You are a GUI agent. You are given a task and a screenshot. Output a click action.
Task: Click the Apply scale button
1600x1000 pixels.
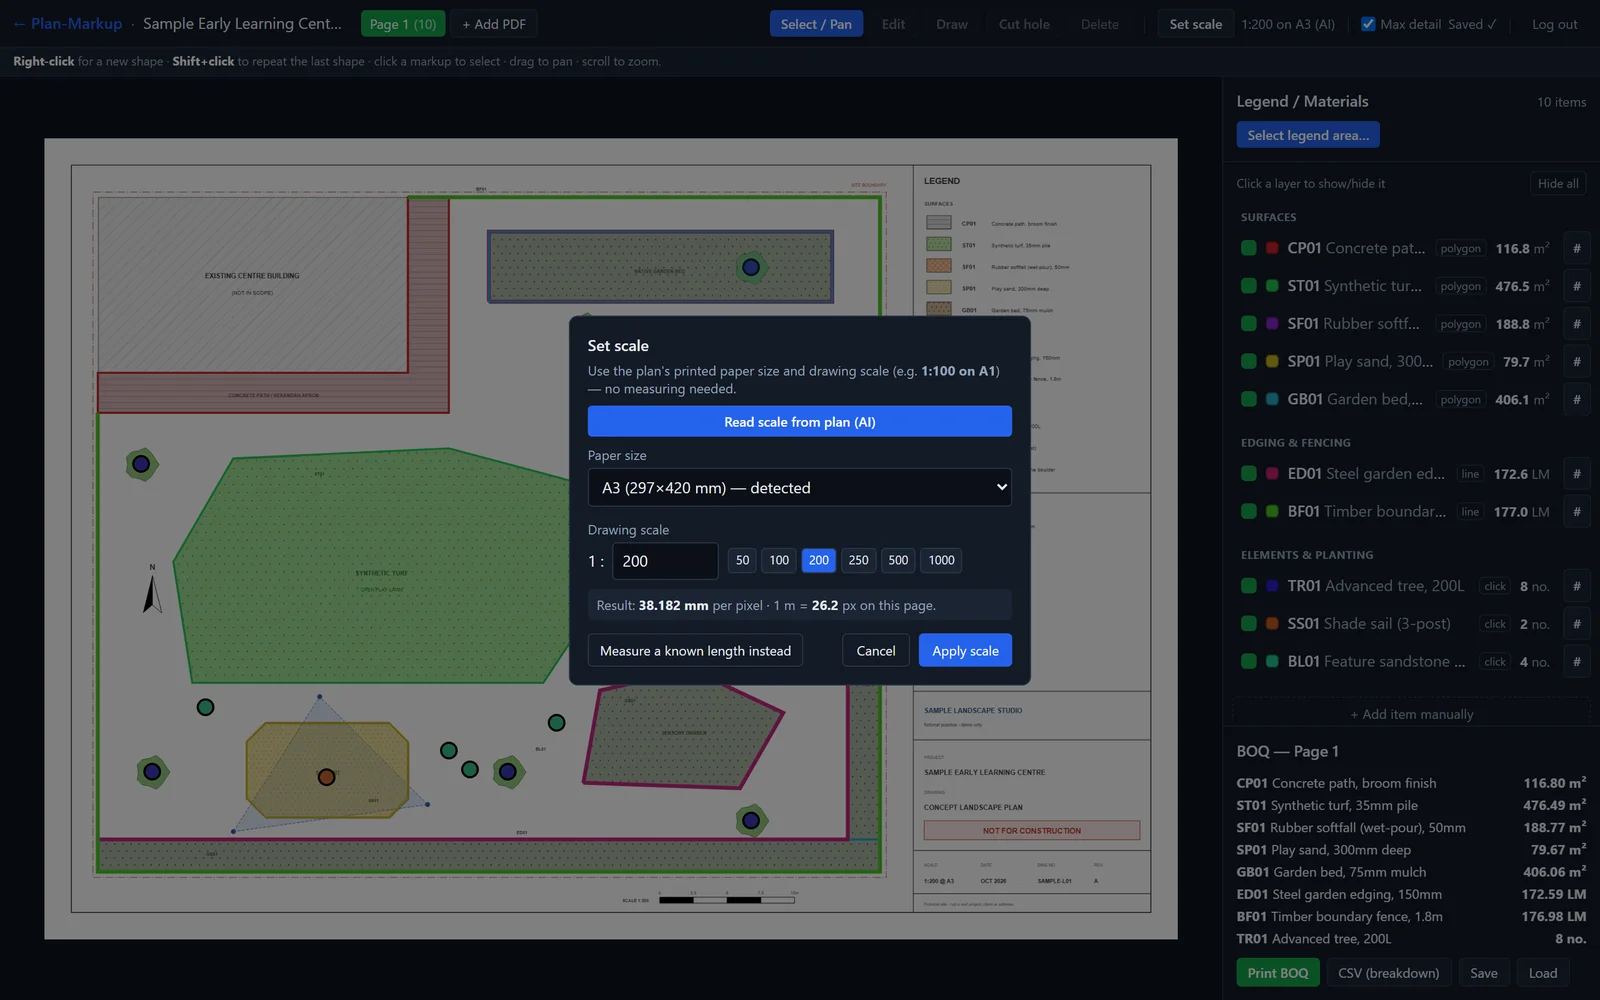pyautogui.click(x=965, y=651)
